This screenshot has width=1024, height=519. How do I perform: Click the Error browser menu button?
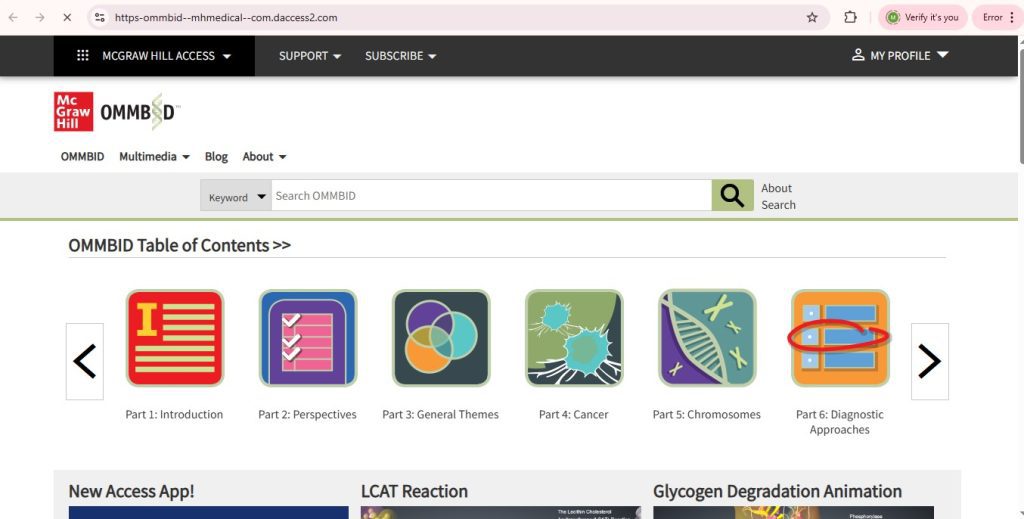(x=998, y=18)
